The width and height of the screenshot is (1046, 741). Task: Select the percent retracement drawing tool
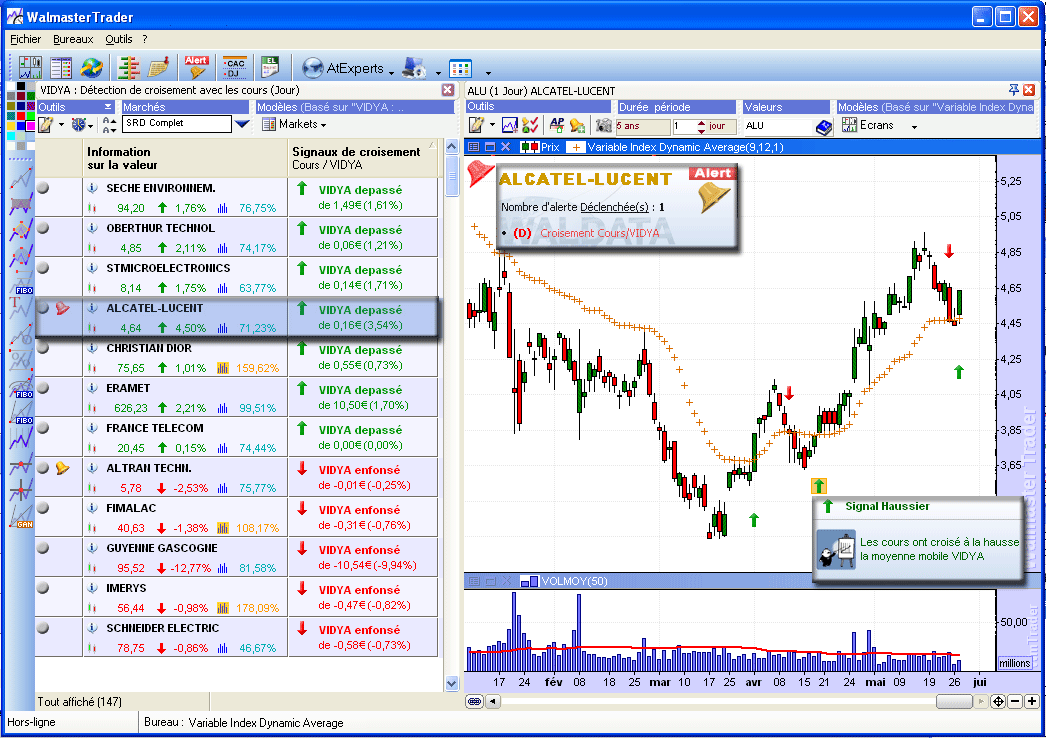[x=21, y=359]
